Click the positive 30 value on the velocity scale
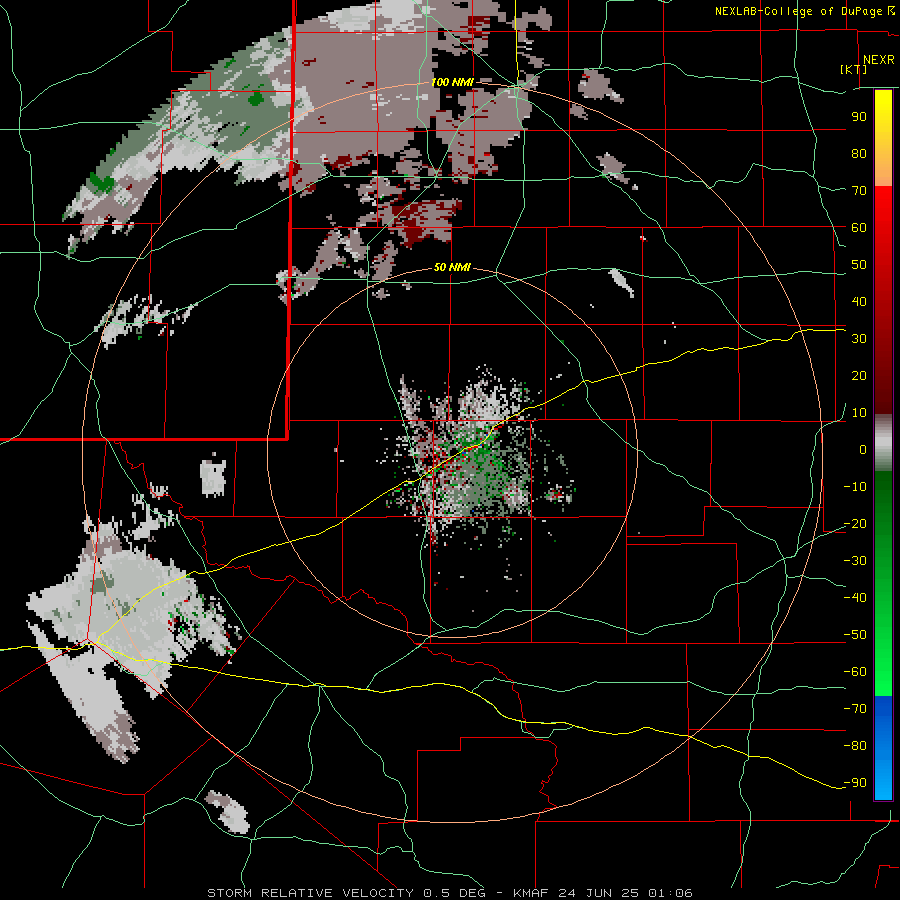This screenshot has height=900, width=900. click(x=859, y=339)
